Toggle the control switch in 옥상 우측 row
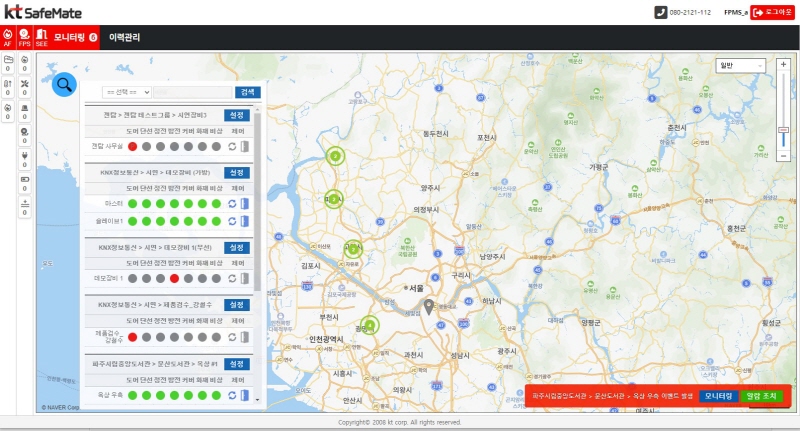The height and width of the screenshot is (431, 800). pos(244,395)
